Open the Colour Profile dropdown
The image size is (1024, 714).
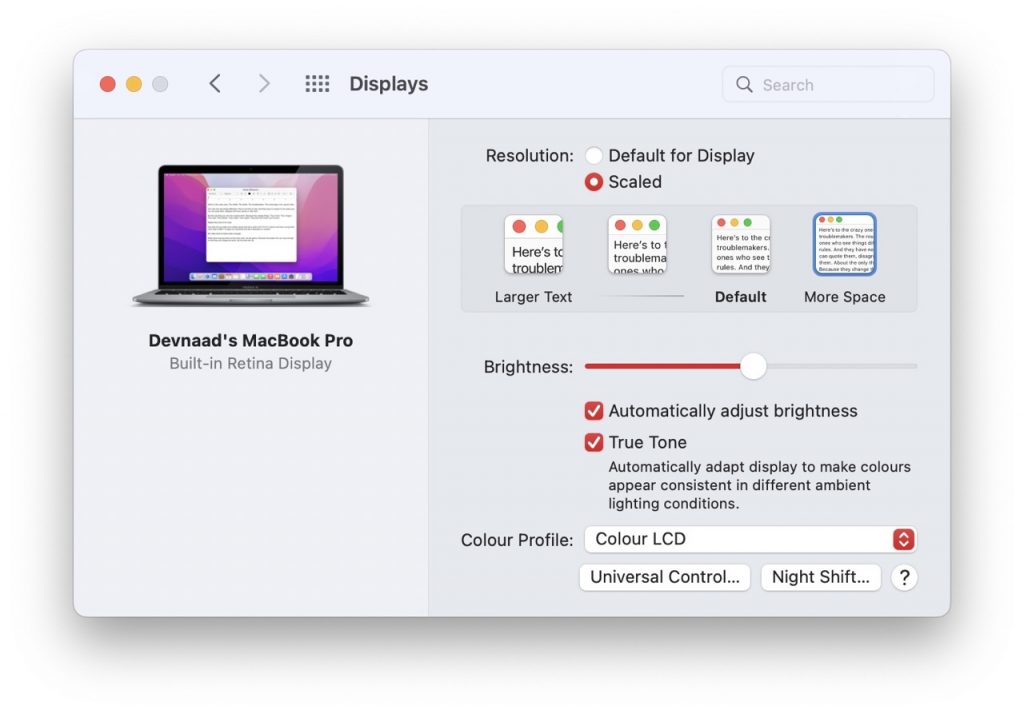[751, 539]
